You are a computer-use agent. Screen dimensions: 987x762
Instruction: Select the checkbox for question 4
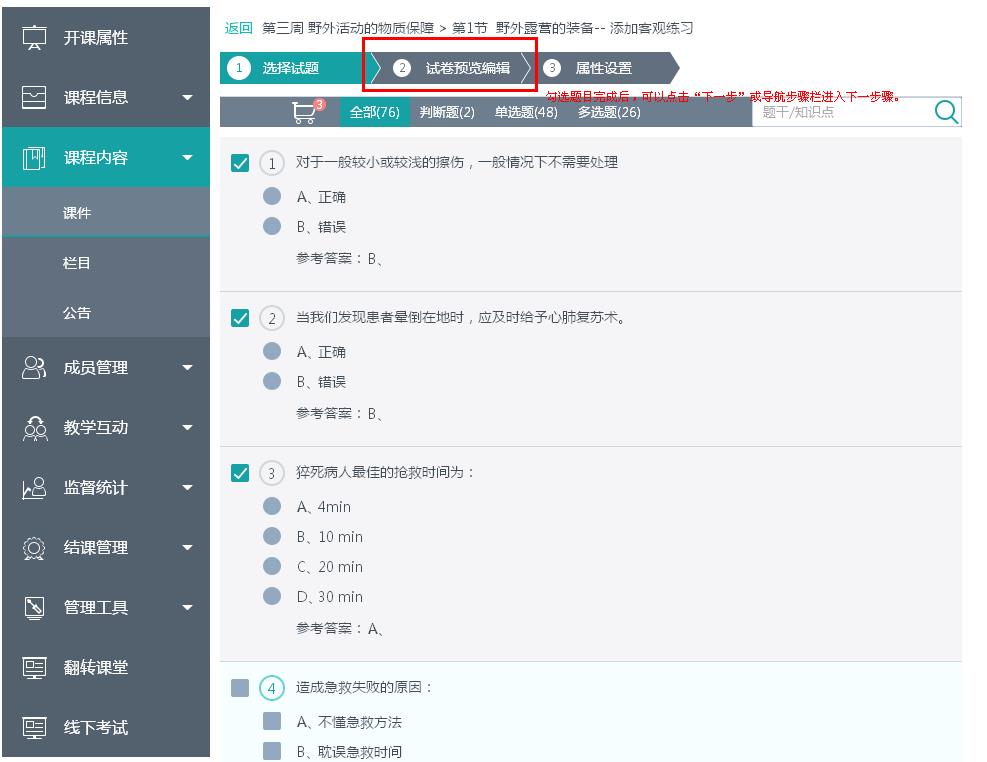(240, 688)
